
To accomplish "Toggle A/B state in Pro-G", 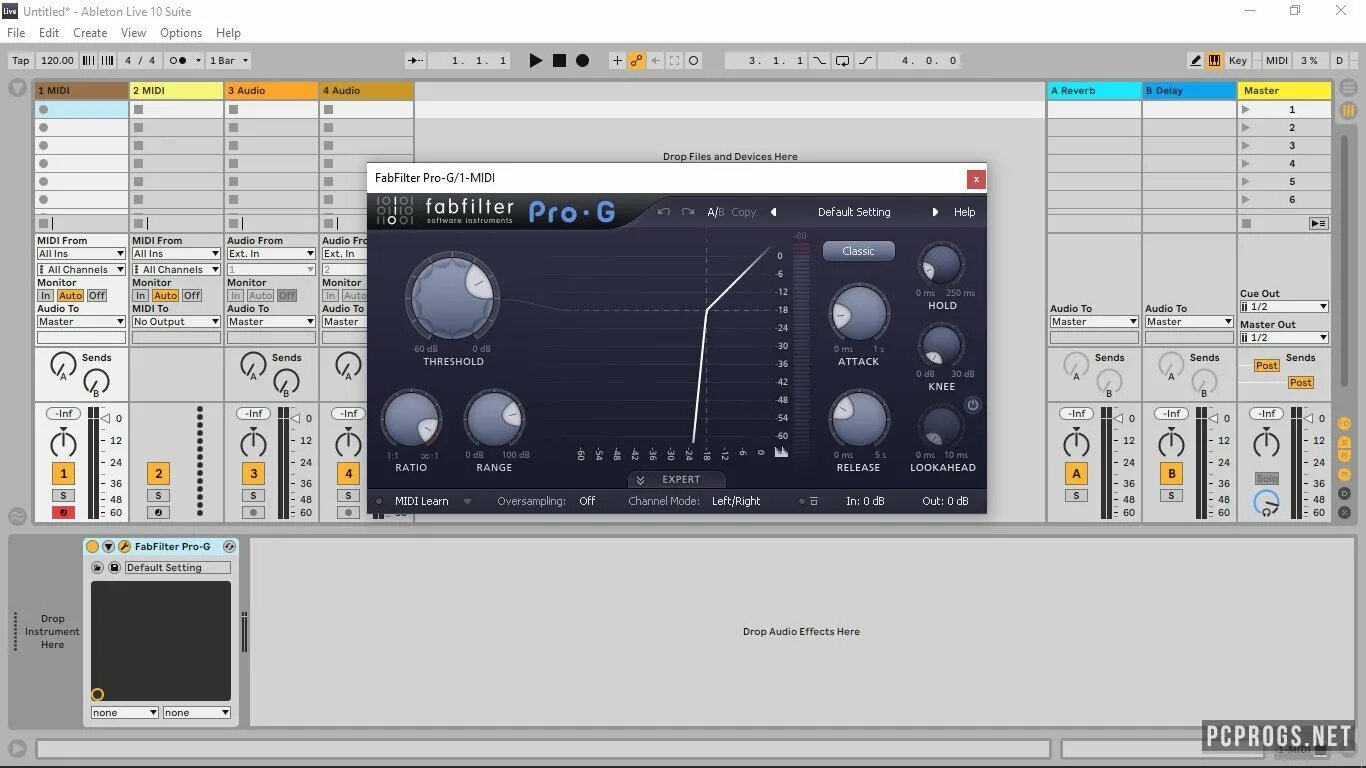I will pos(715,212).
